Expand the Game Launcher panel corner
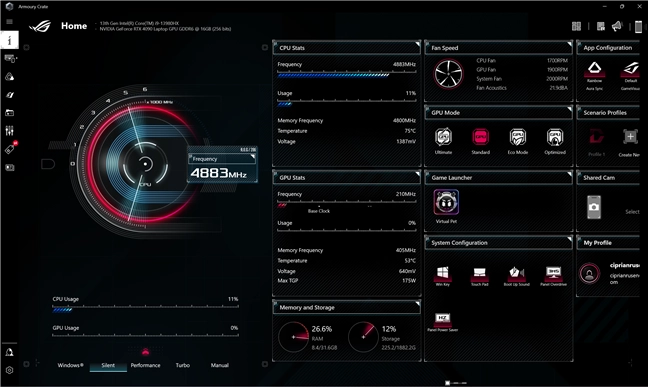648x387 pixels. 569,174
